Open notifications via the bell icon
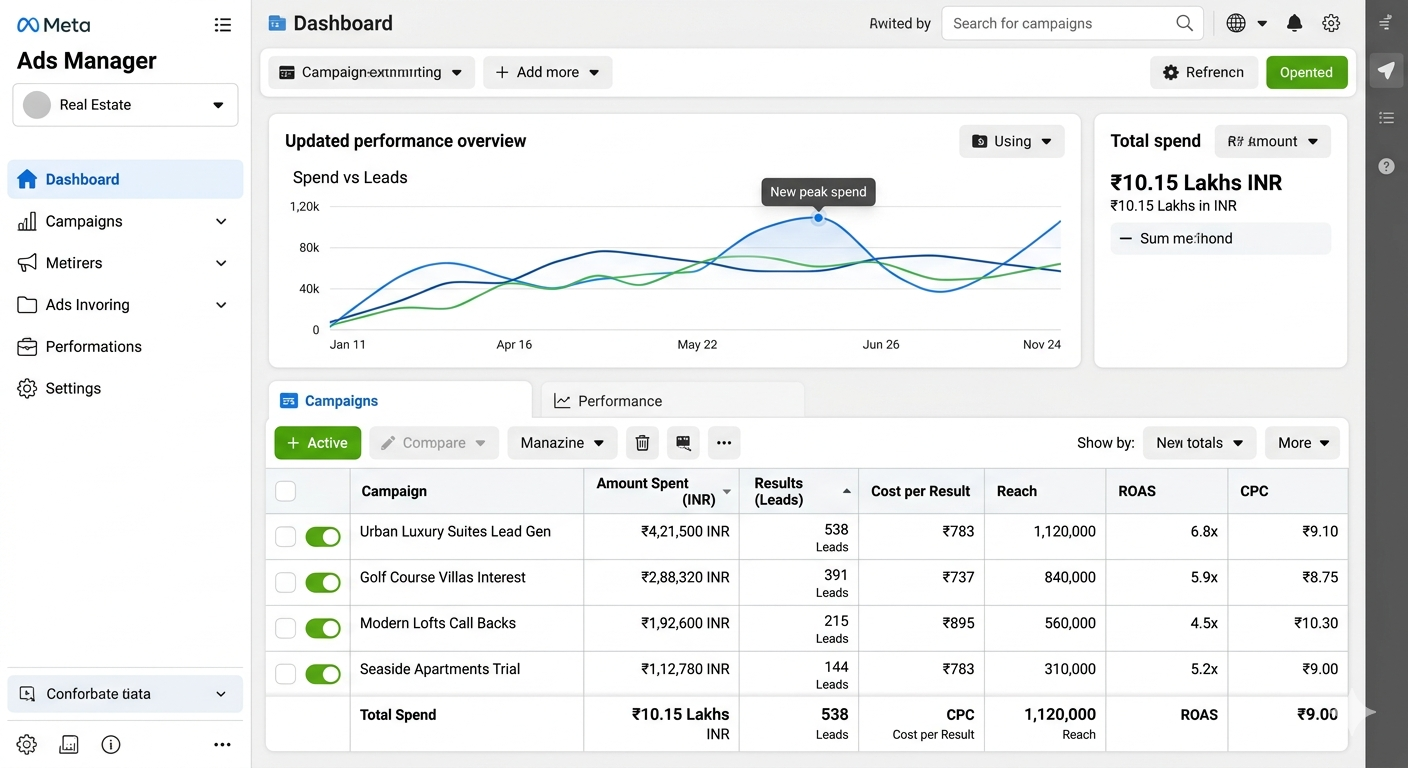Screen dimensions: 1408x768 coord(1295,23)
